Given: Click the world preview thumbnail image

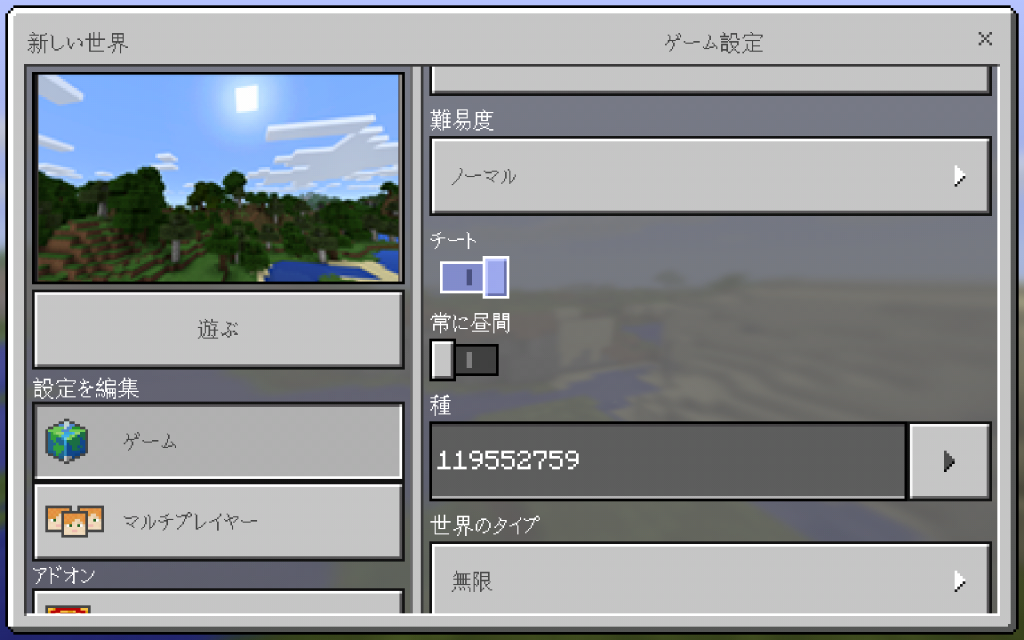Looking at the screenshot, I should [218, 178].
